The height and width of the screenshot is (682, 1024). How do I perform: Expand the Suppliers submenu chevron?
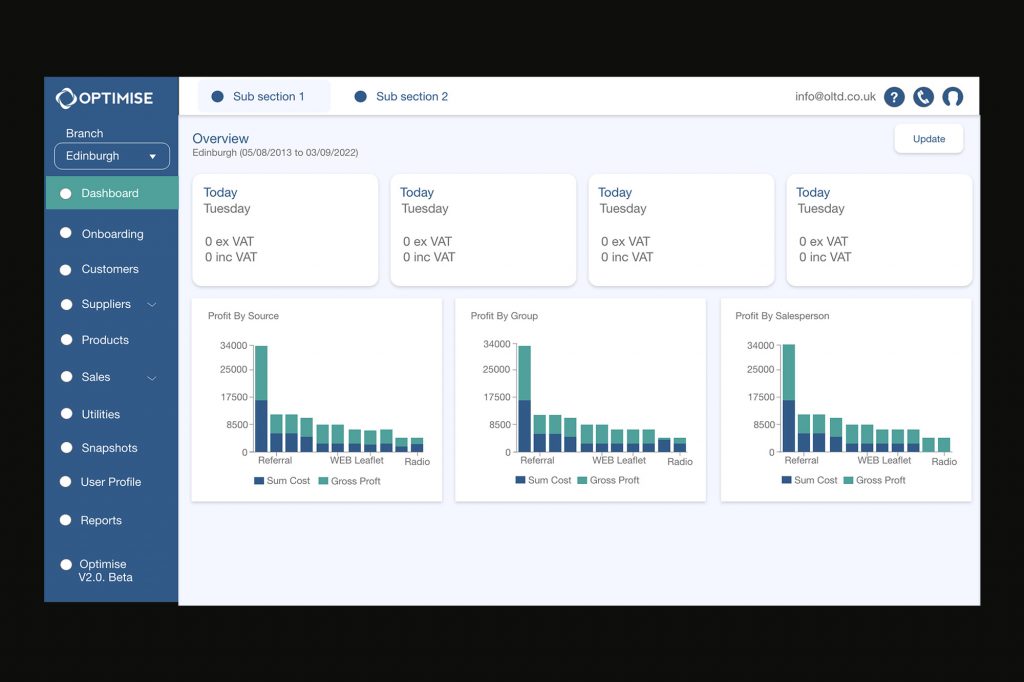click(152, 304)
